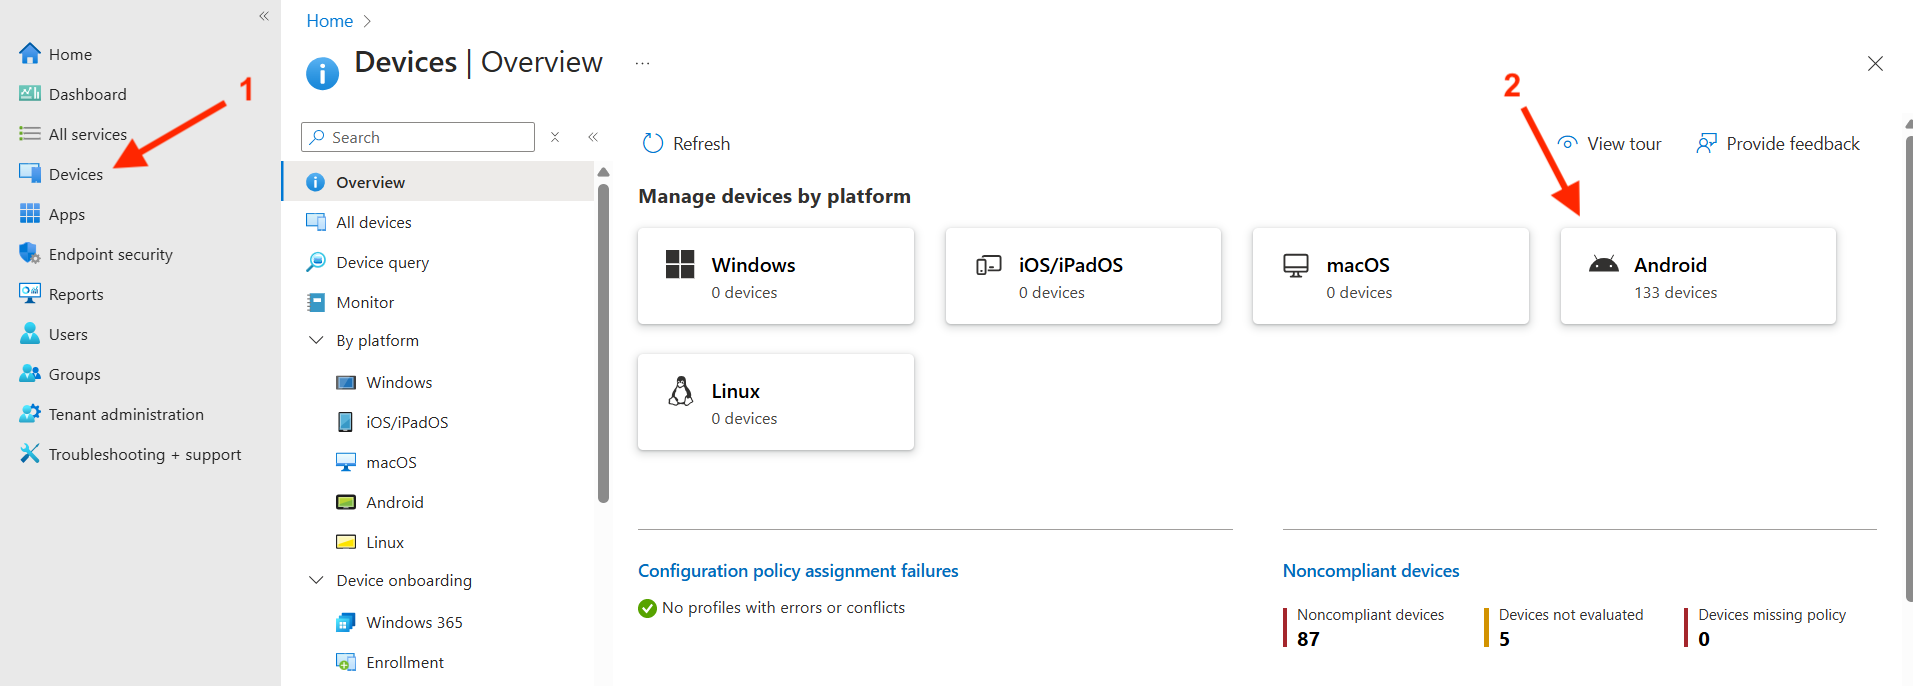
Task: Collapse the Devices submenu panel
Action: pyautogui.click(x=593, y=137)
